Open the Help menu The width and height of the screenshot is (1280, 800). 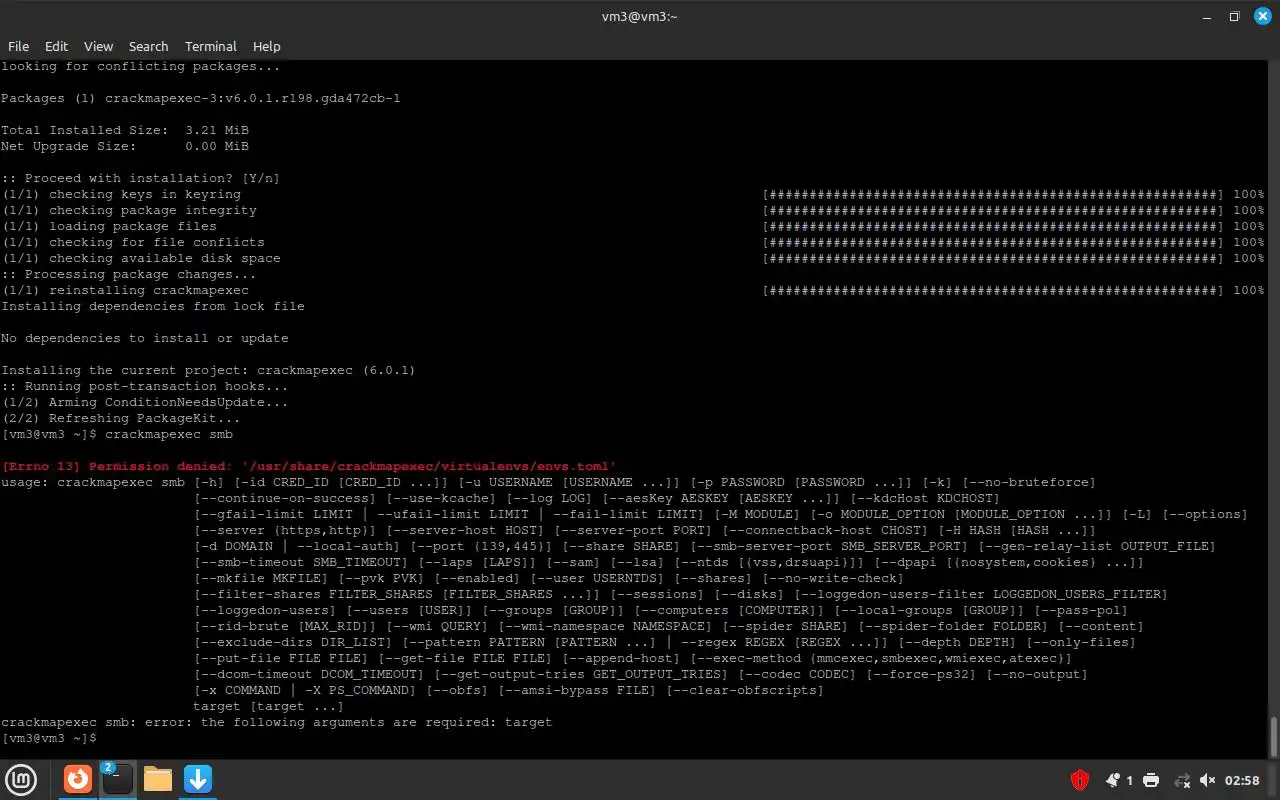pyautogui.click(x=266, y=46)
